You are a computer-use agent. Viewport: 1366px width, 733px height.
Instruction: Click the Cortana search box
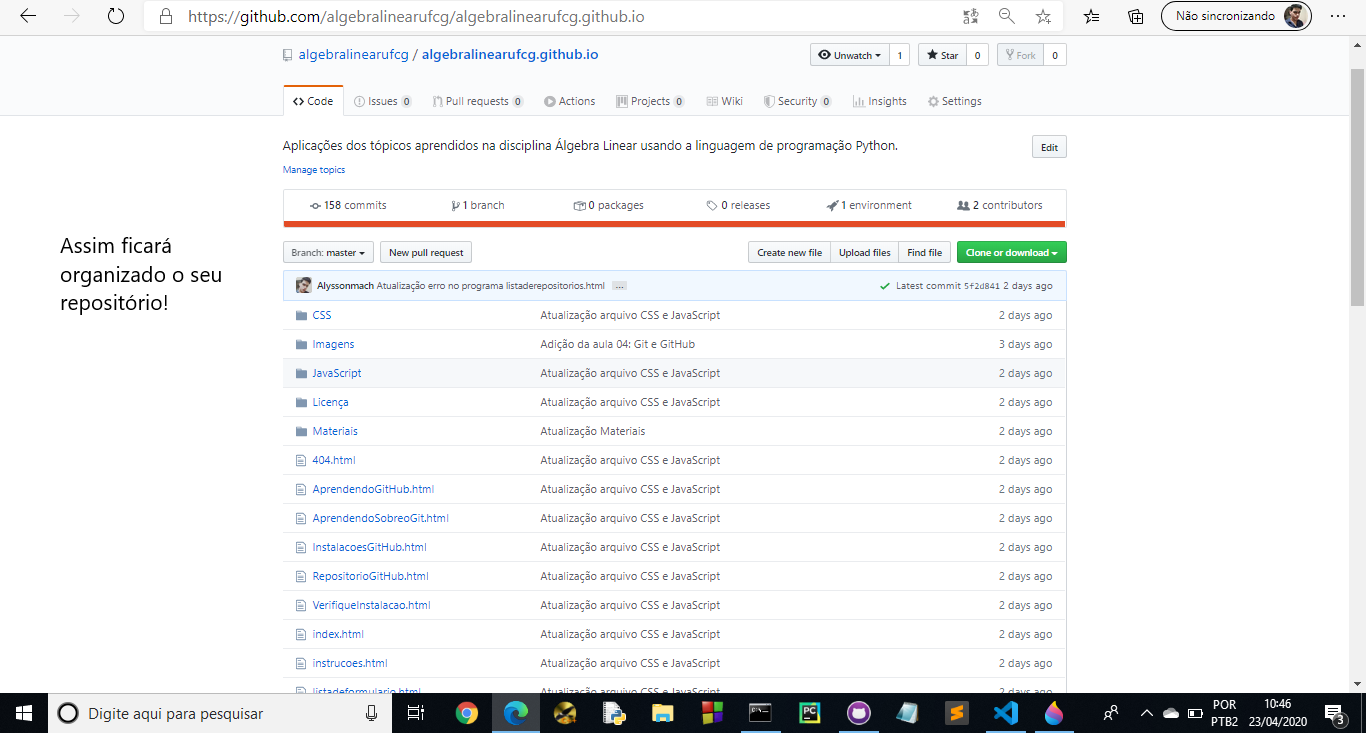pos(221,713)
